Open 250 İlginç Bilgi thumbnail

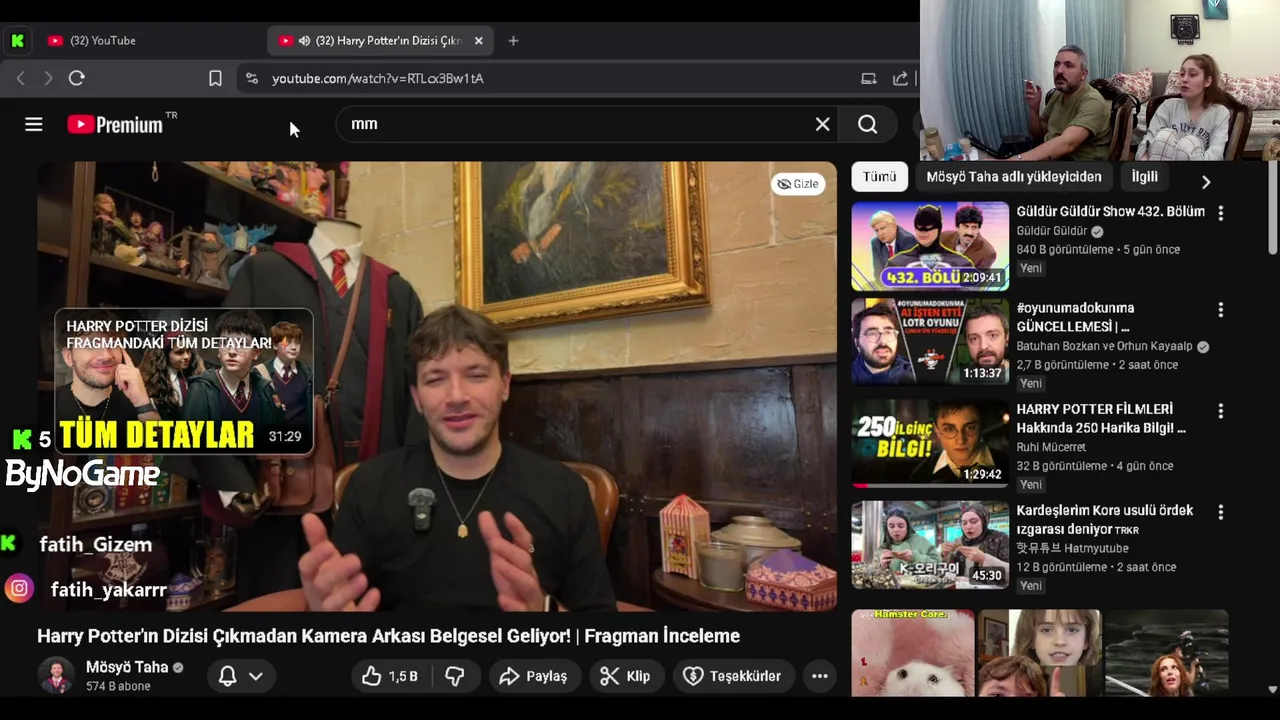pyautogui.click(x=930, y=443)
